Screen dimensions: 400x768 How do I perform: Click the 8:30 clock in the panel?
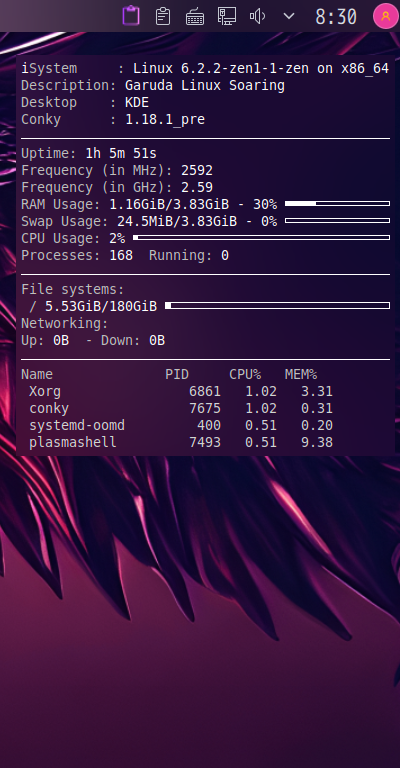click(x=336, y=17)
